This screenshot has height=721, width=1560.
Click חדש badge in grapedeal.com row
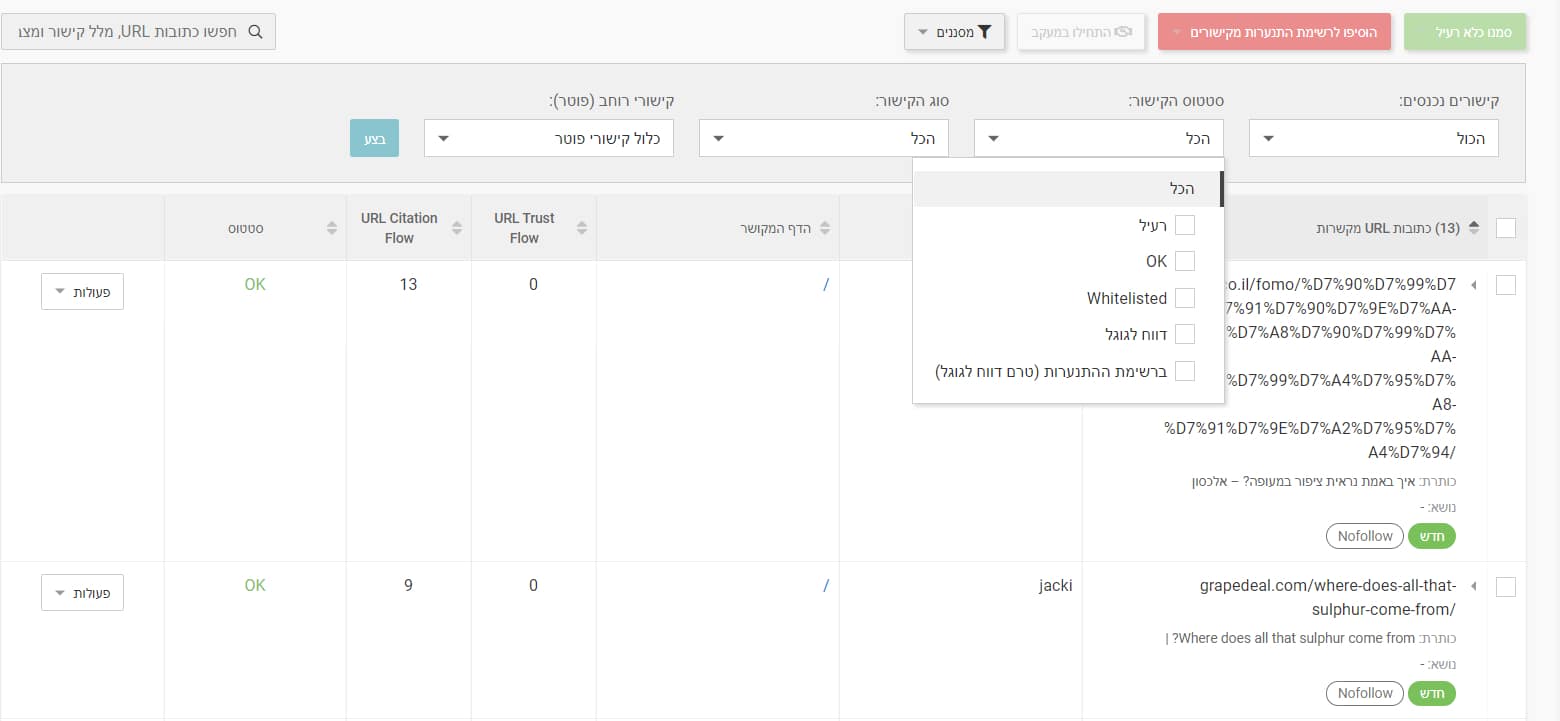[1432, 693]
